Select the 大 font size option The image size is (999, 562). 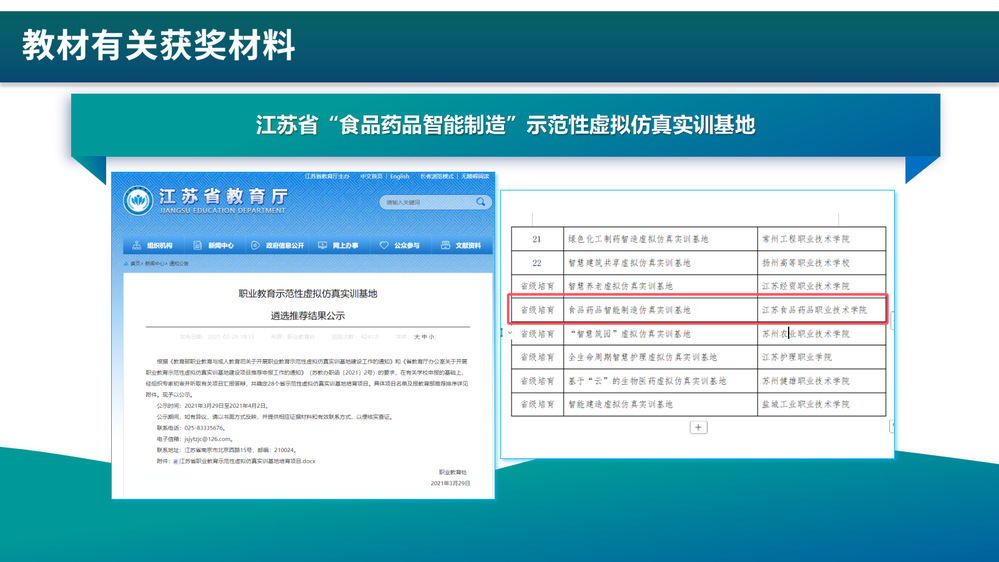(x=417, y=337)
